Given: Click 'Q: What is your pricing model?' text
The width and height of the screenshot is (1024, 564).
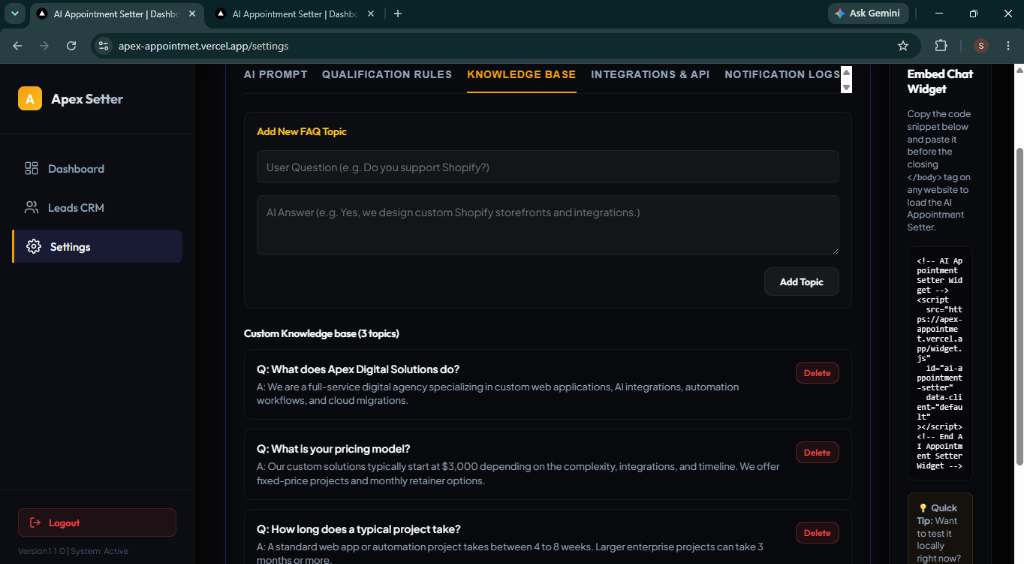Looking at the screenshot, I should point(333,449).
